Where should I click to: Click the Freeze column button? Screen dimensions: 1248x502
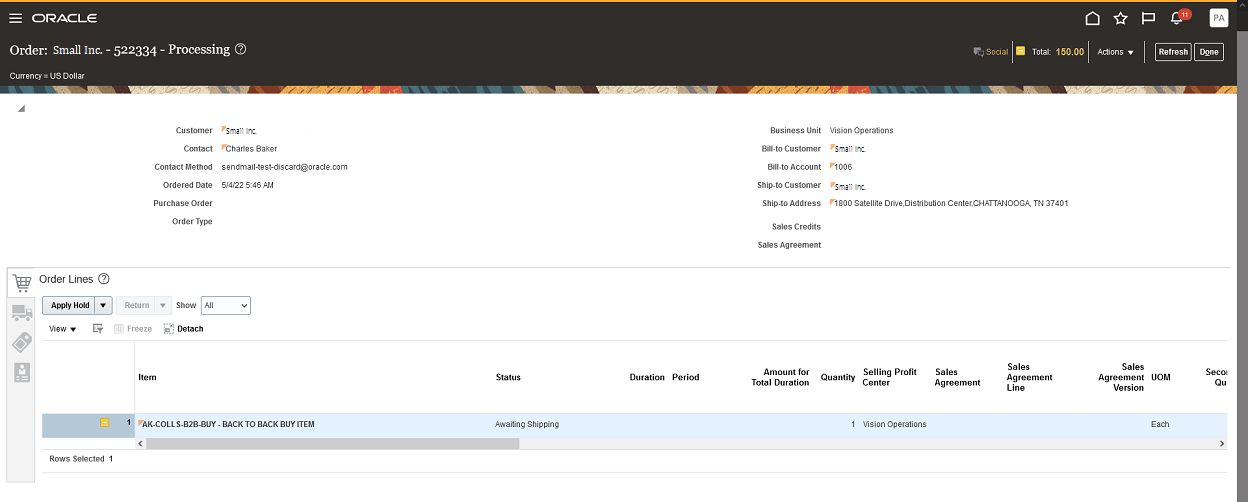(x=133, y=328)
